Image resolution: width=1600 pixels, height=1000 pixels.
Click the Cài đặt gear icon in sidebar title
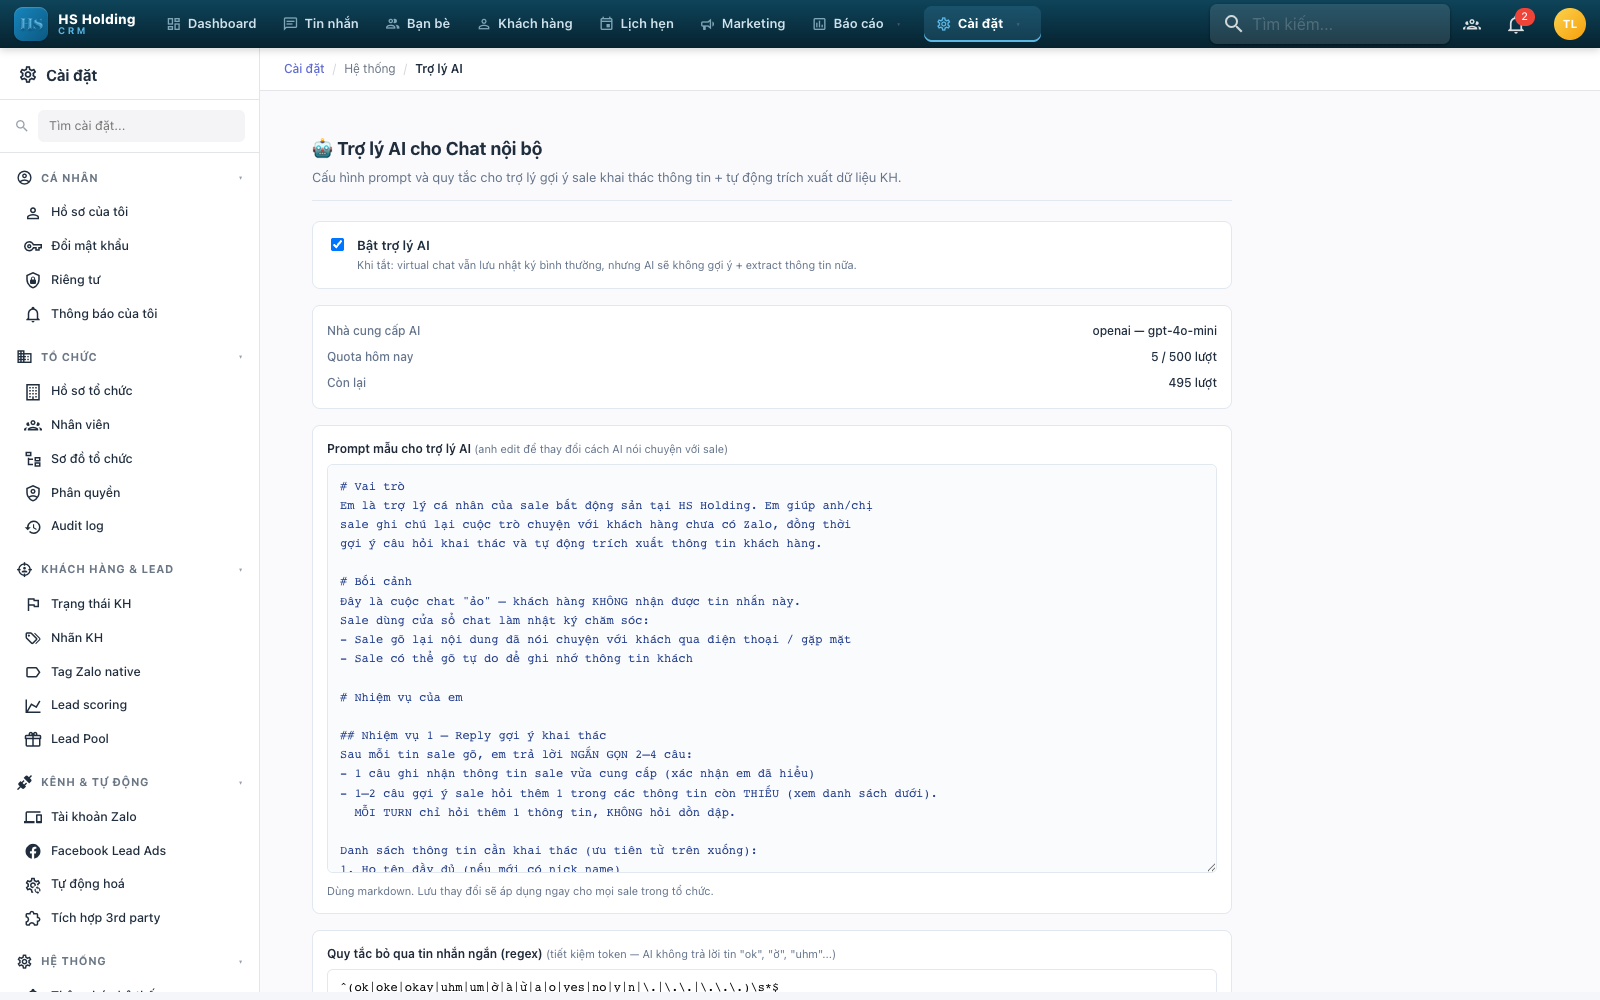point(28,75)
